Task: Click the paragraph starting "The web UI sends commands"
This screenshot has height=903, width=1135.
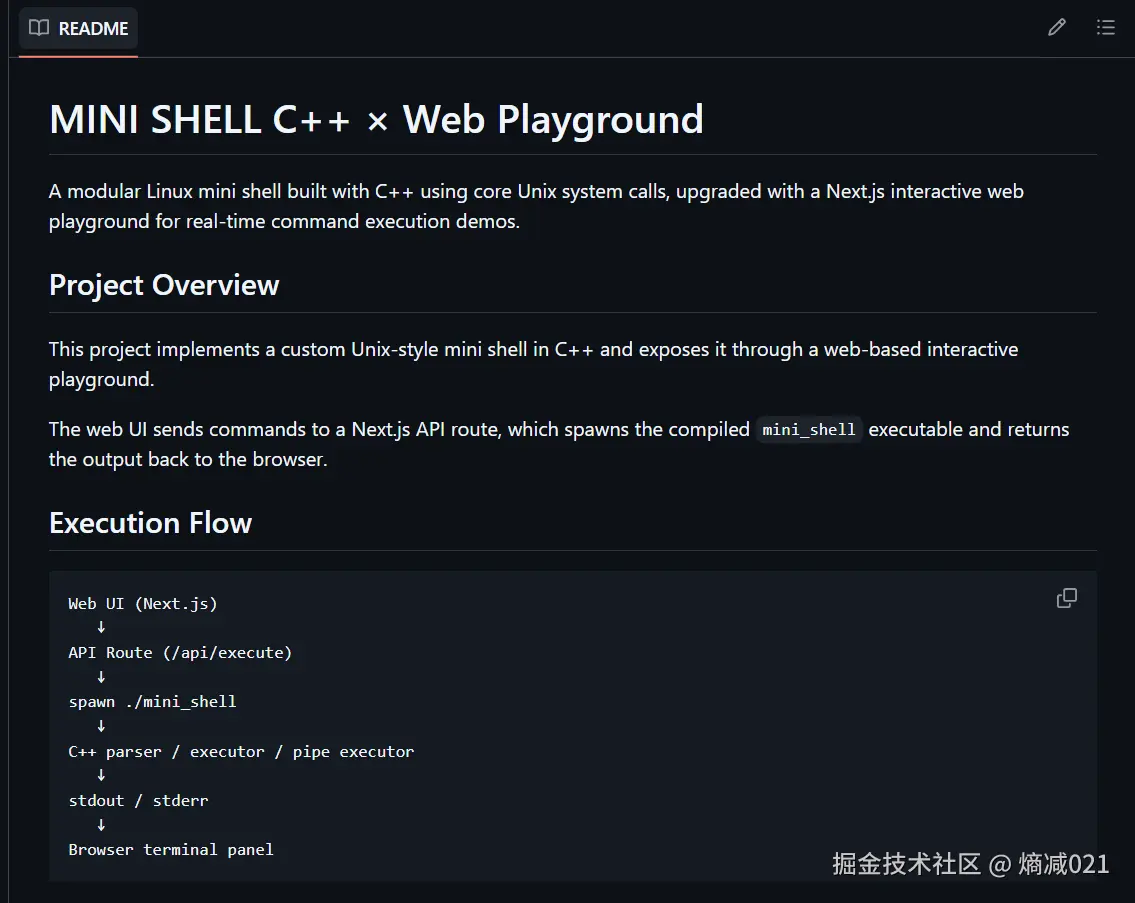Action: tap(559, 444)
